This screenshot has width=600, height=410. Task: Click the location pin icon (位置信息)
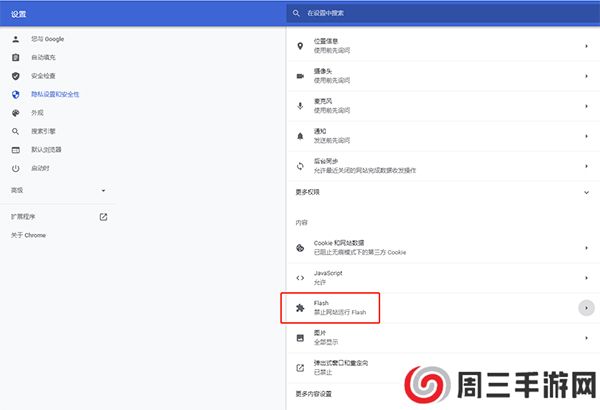299,46
